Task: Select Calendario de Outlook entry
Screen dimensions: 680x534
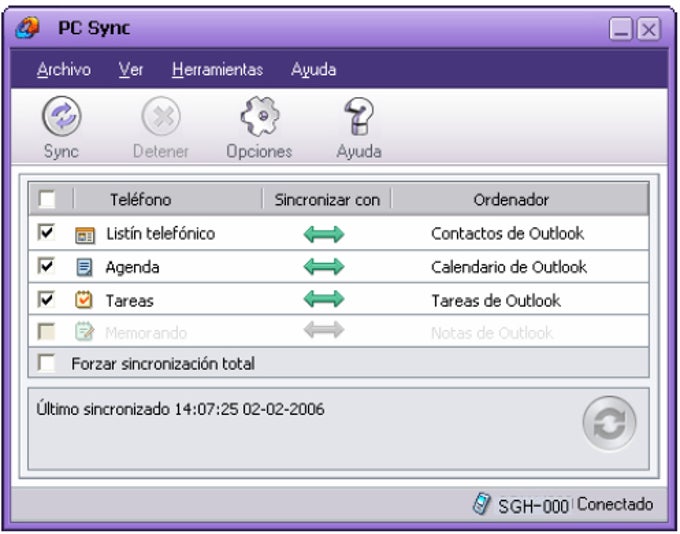Action: pos(509,267)
